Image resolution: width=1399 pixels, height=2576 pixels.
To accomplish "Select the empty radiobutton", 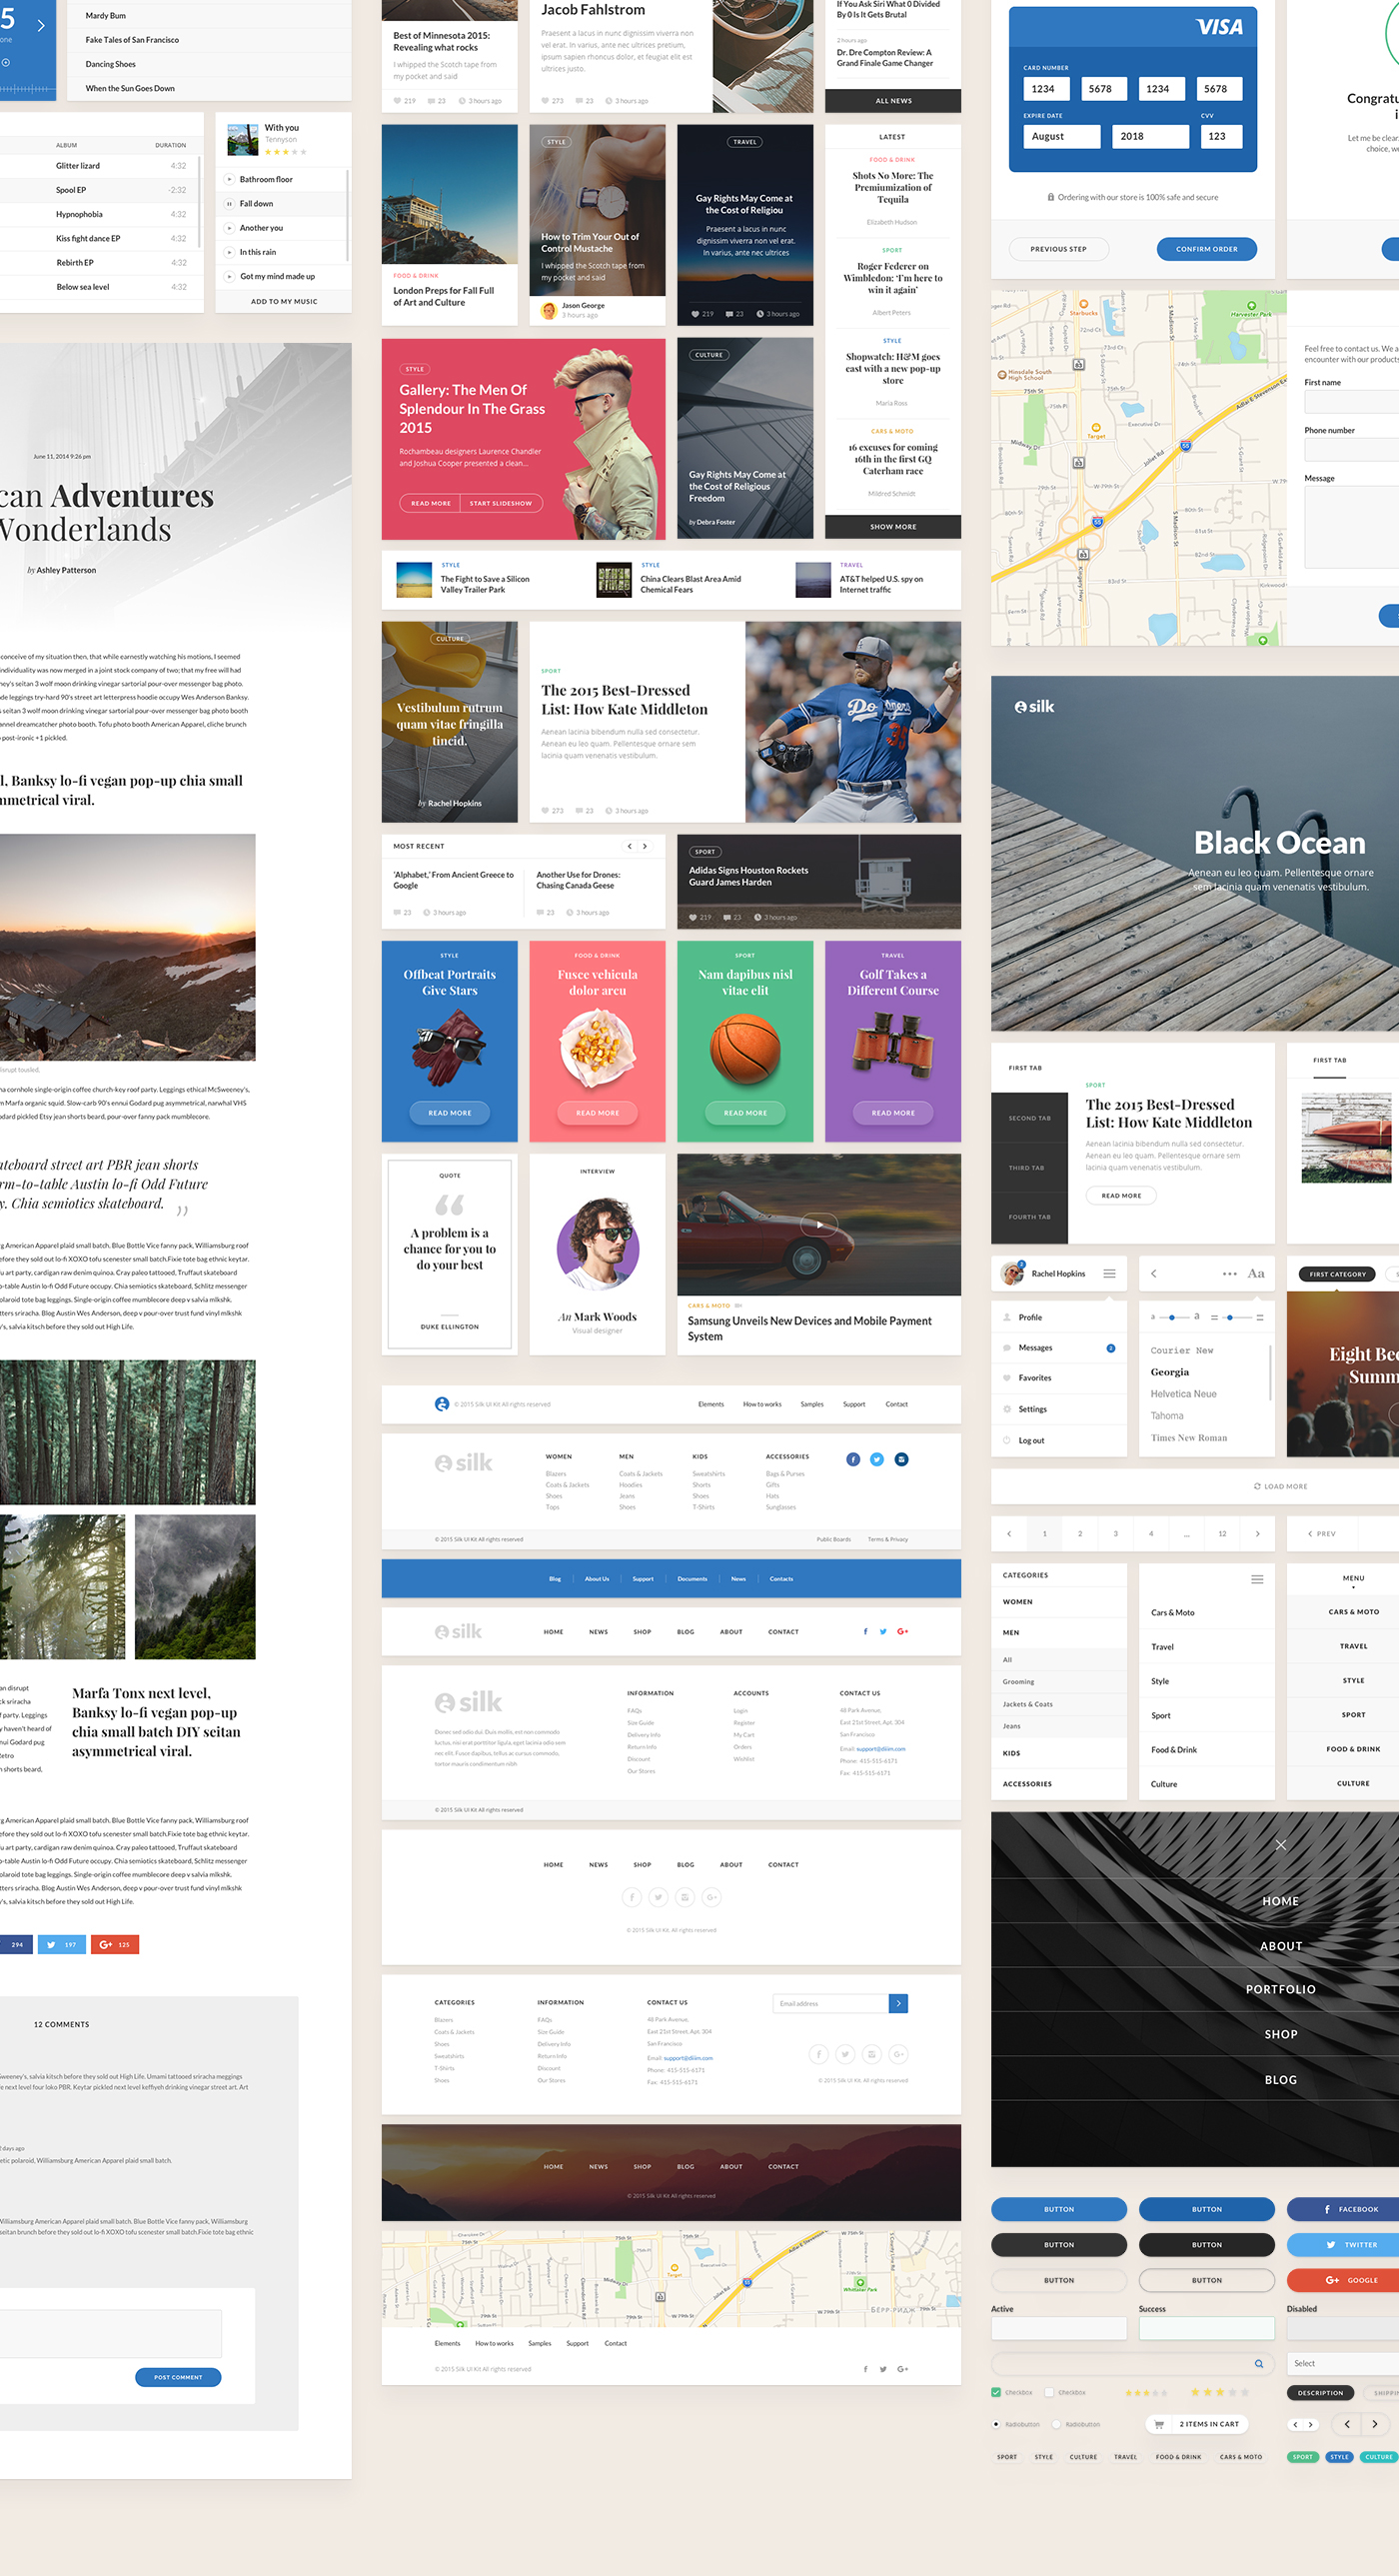I will (x=1056, y=2424).
